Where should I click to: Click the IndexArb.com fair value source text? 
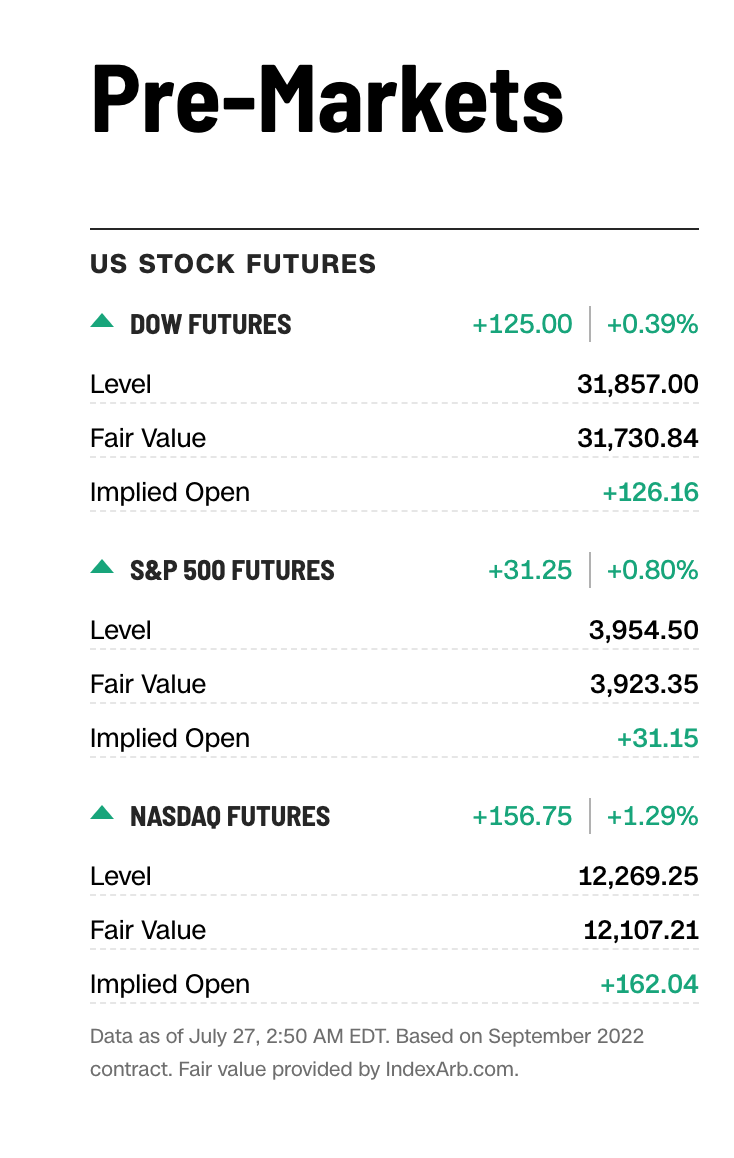point(450,1068)
